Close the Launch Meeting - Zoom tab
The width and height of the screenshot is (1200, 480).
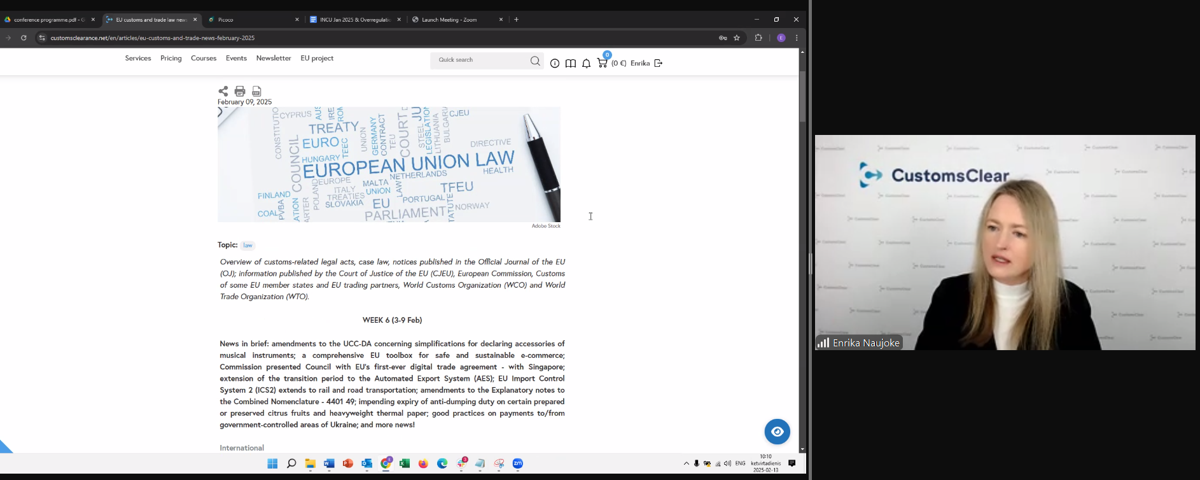[502, 19]
